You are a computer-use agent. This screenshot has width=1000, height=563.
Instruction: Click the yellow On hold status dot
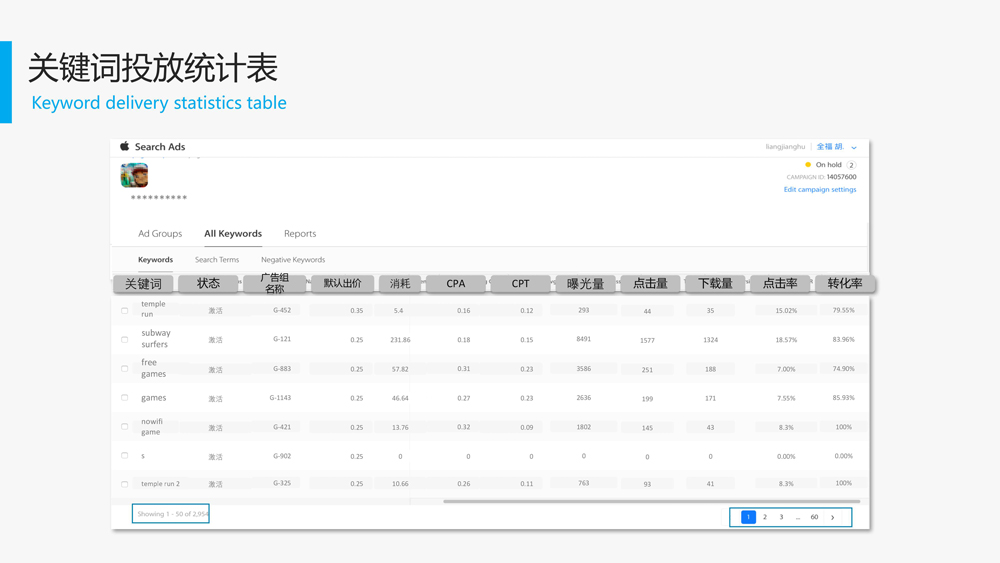pos(808,165)
